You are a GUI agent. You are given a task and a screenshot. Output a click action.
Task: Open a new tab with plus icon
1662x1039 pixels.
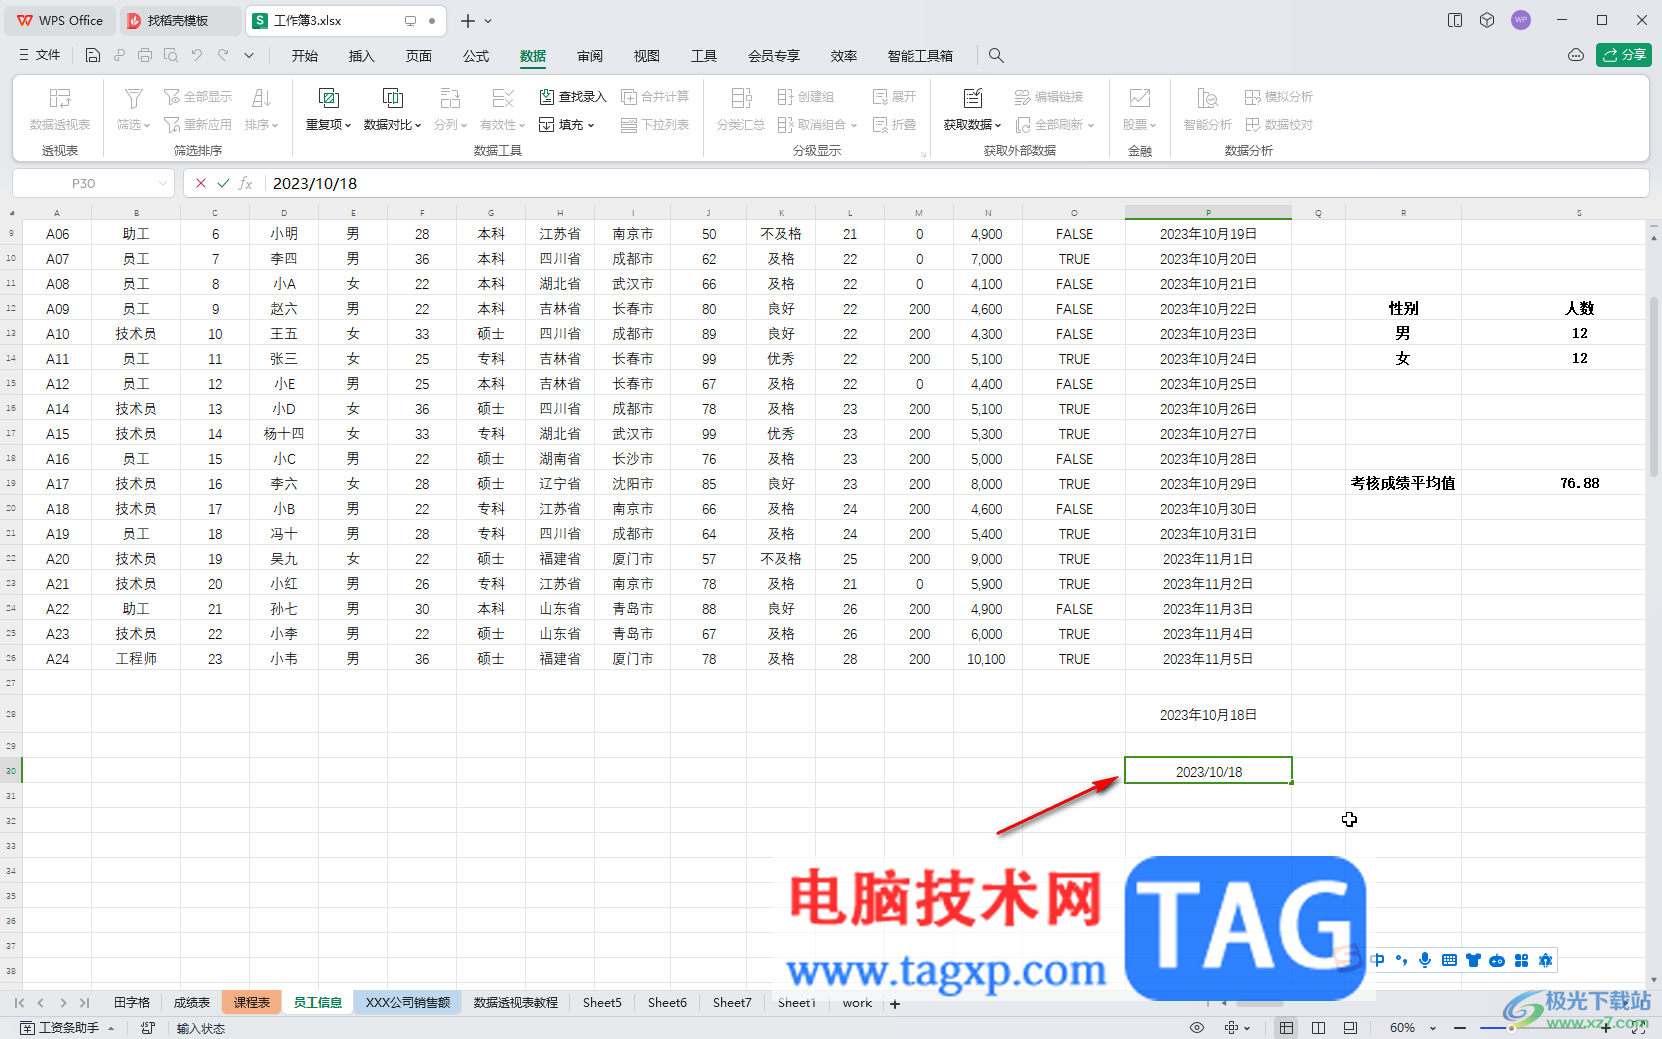coord(467,21)
